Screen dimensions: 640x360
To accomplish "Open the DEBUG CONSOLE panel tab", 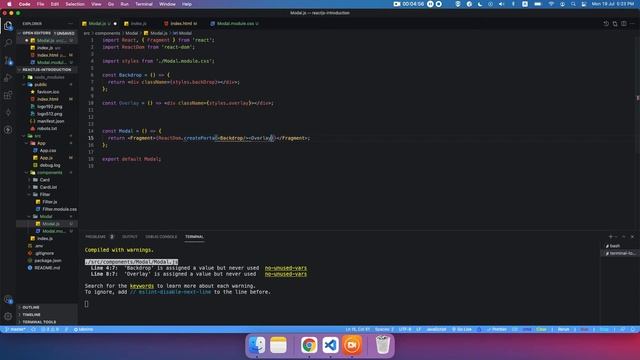I will click(161, 237).
